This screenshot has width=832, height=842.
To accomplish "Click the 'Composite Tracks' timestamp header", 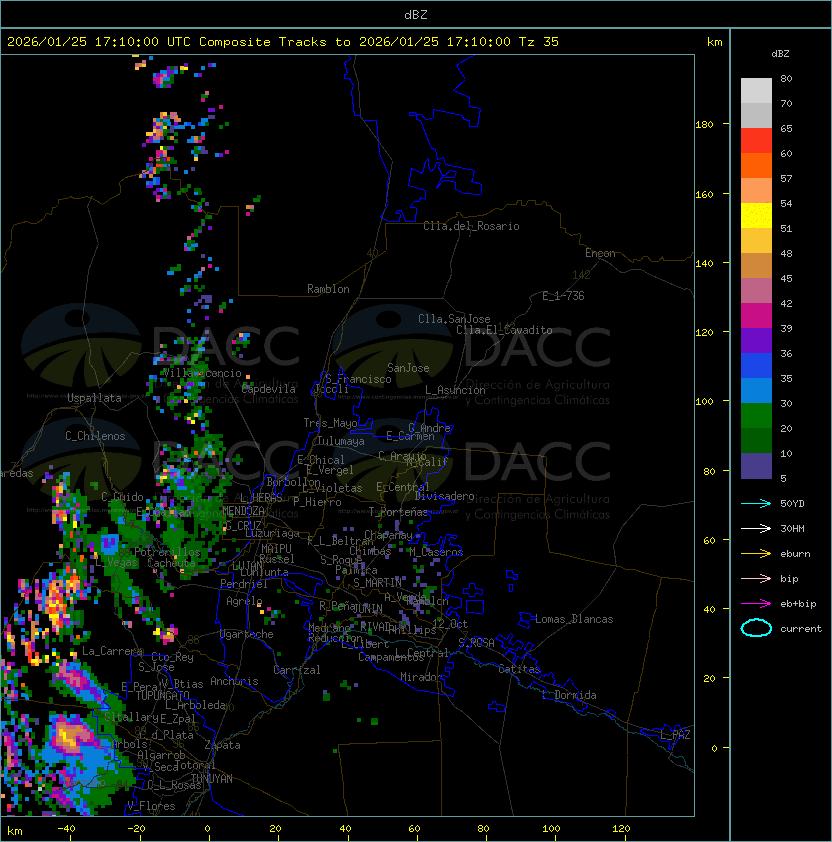I will pyautogui.click(x=283, y=42).
